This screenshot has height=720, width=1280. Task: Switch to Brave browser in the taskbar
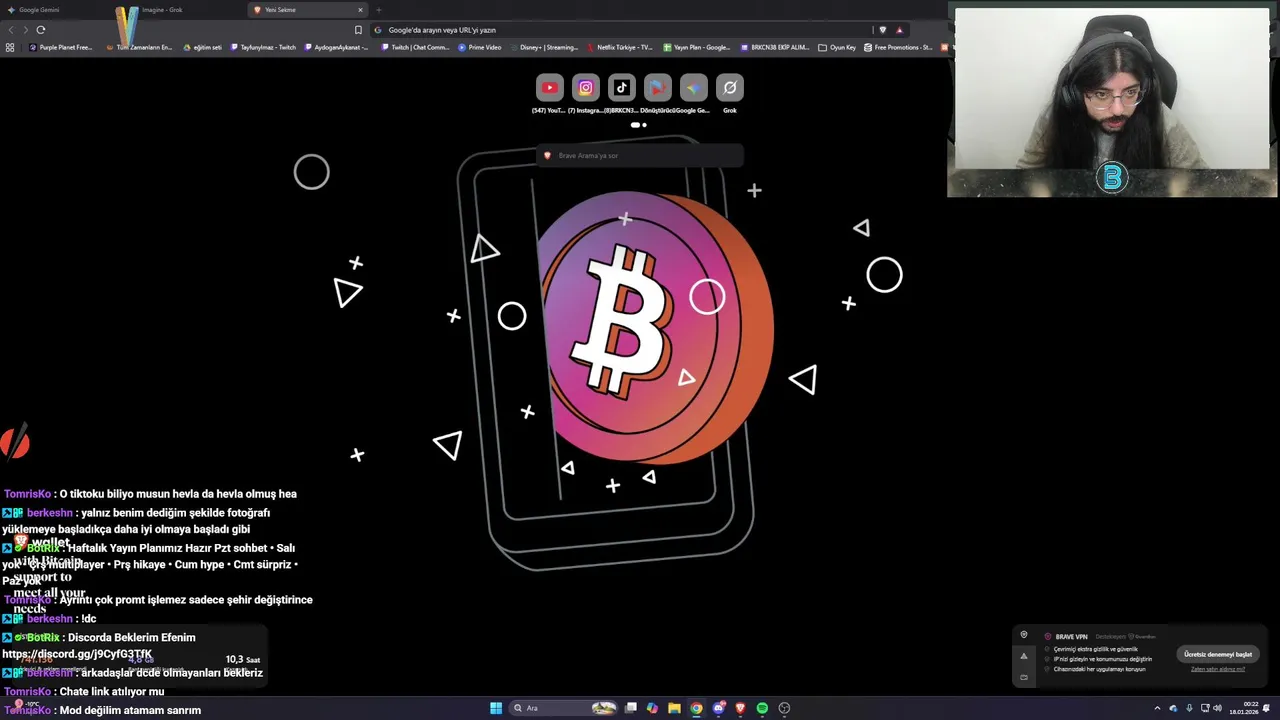740,708
